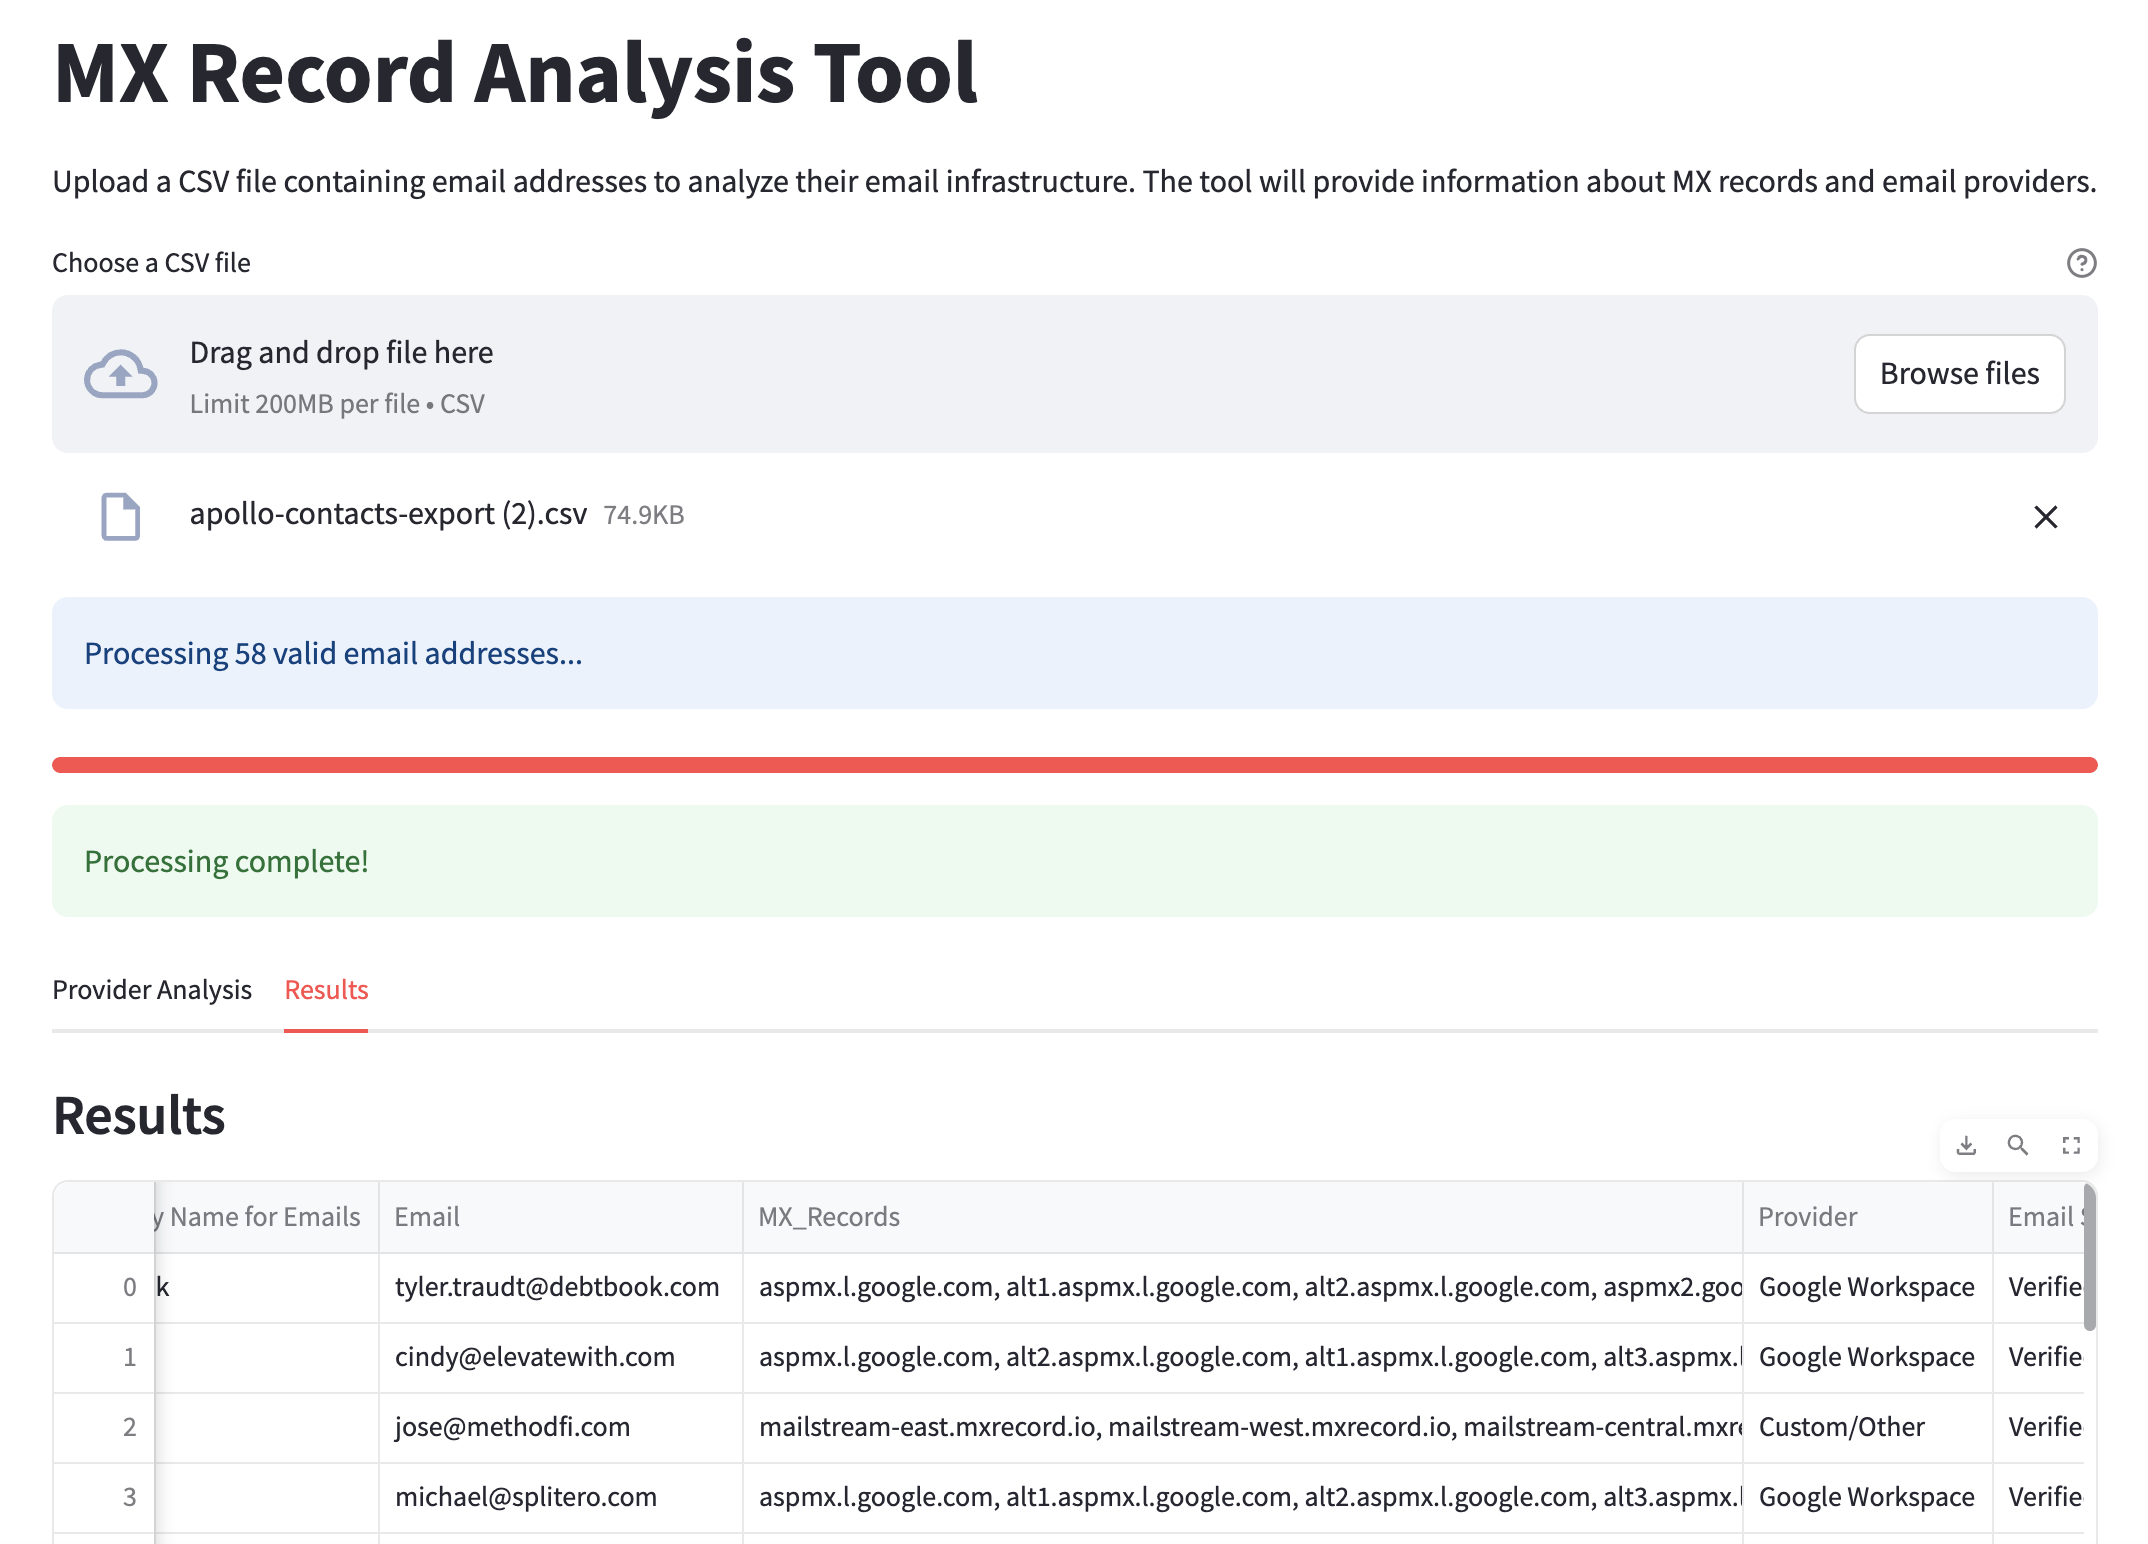Select row number 3 index cell
This screenshot has width=2148, height=1544.
(x=105, y=1497)
